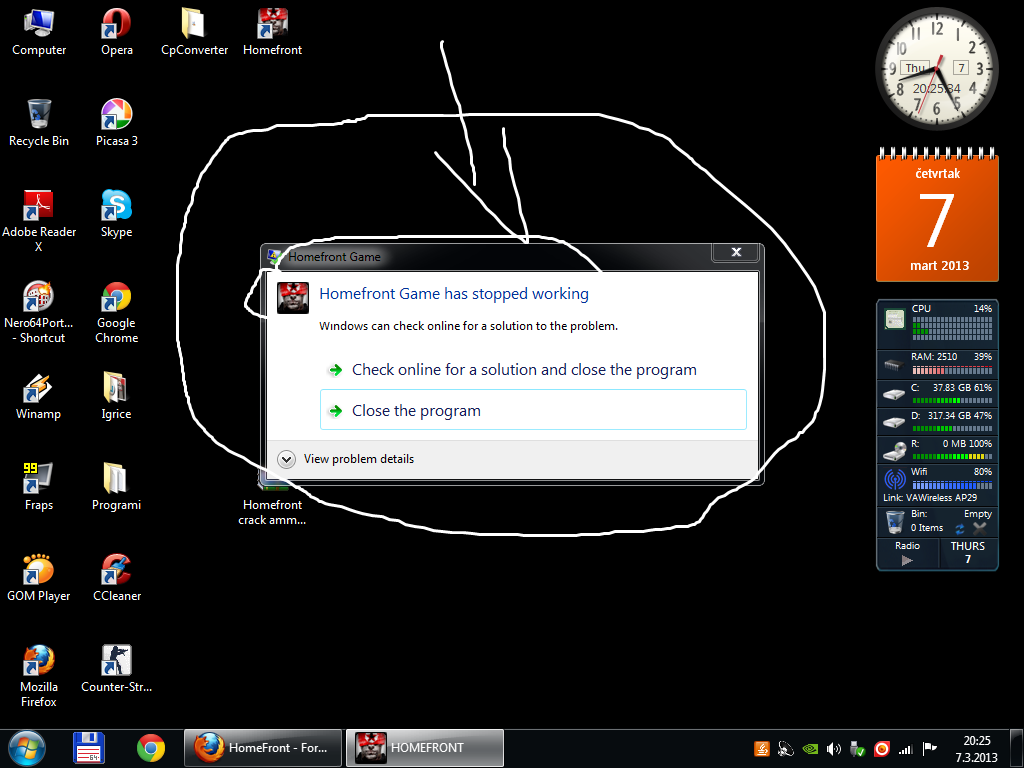
Task: Click the orange calendar gadget showing 7
Action: pos(937,216)
